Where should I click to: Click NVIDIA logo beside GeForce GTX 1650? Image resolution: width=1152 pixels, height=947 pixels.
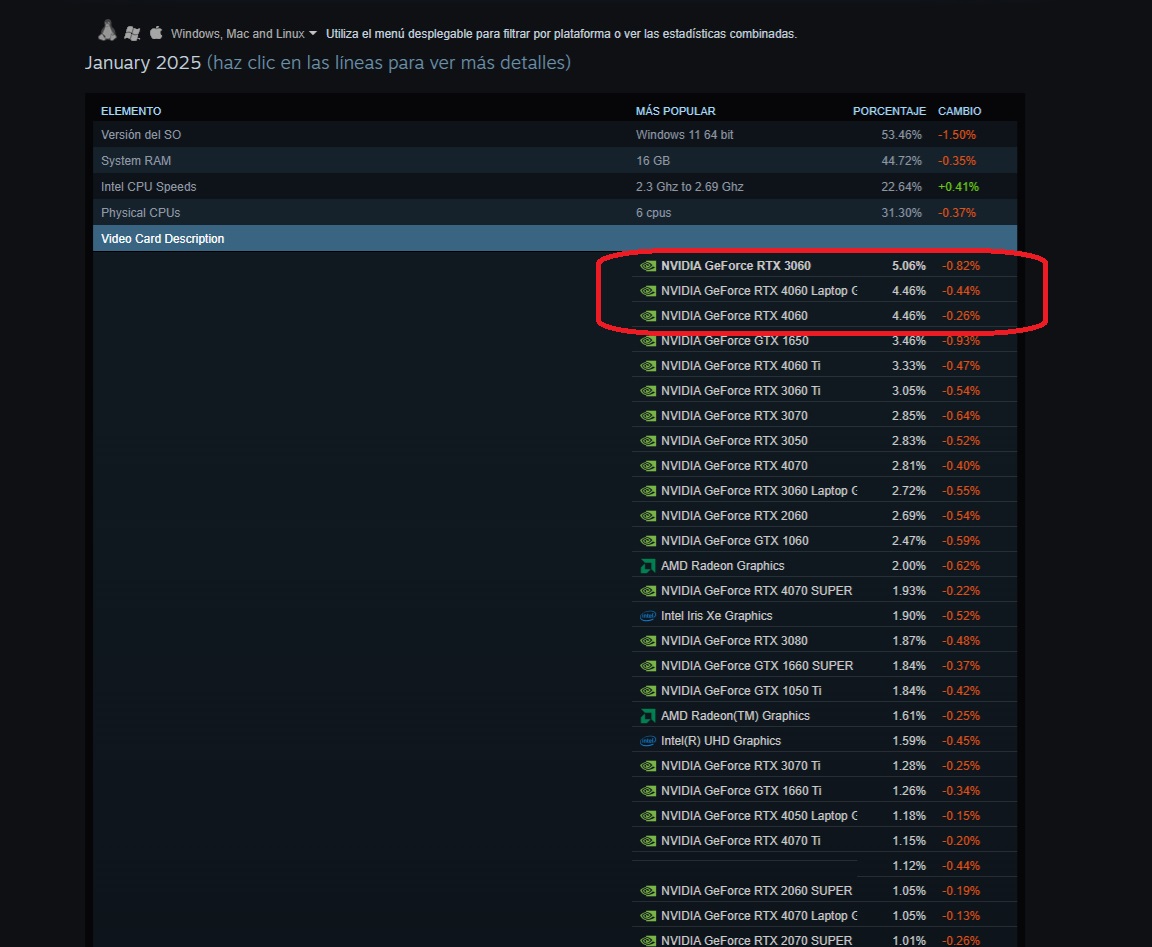(x=648, y=341)
